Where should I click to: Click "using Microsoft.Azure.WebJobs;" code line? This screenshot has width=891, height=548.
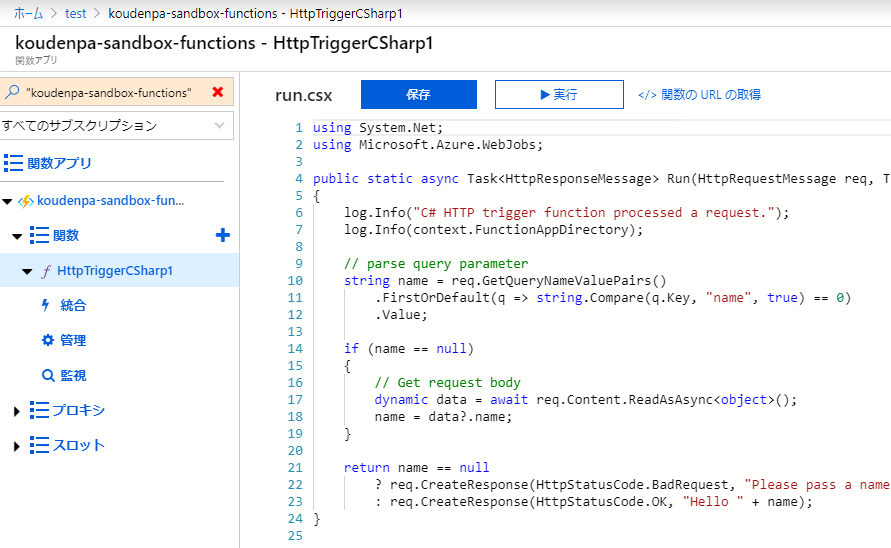[x=428, y=144]
